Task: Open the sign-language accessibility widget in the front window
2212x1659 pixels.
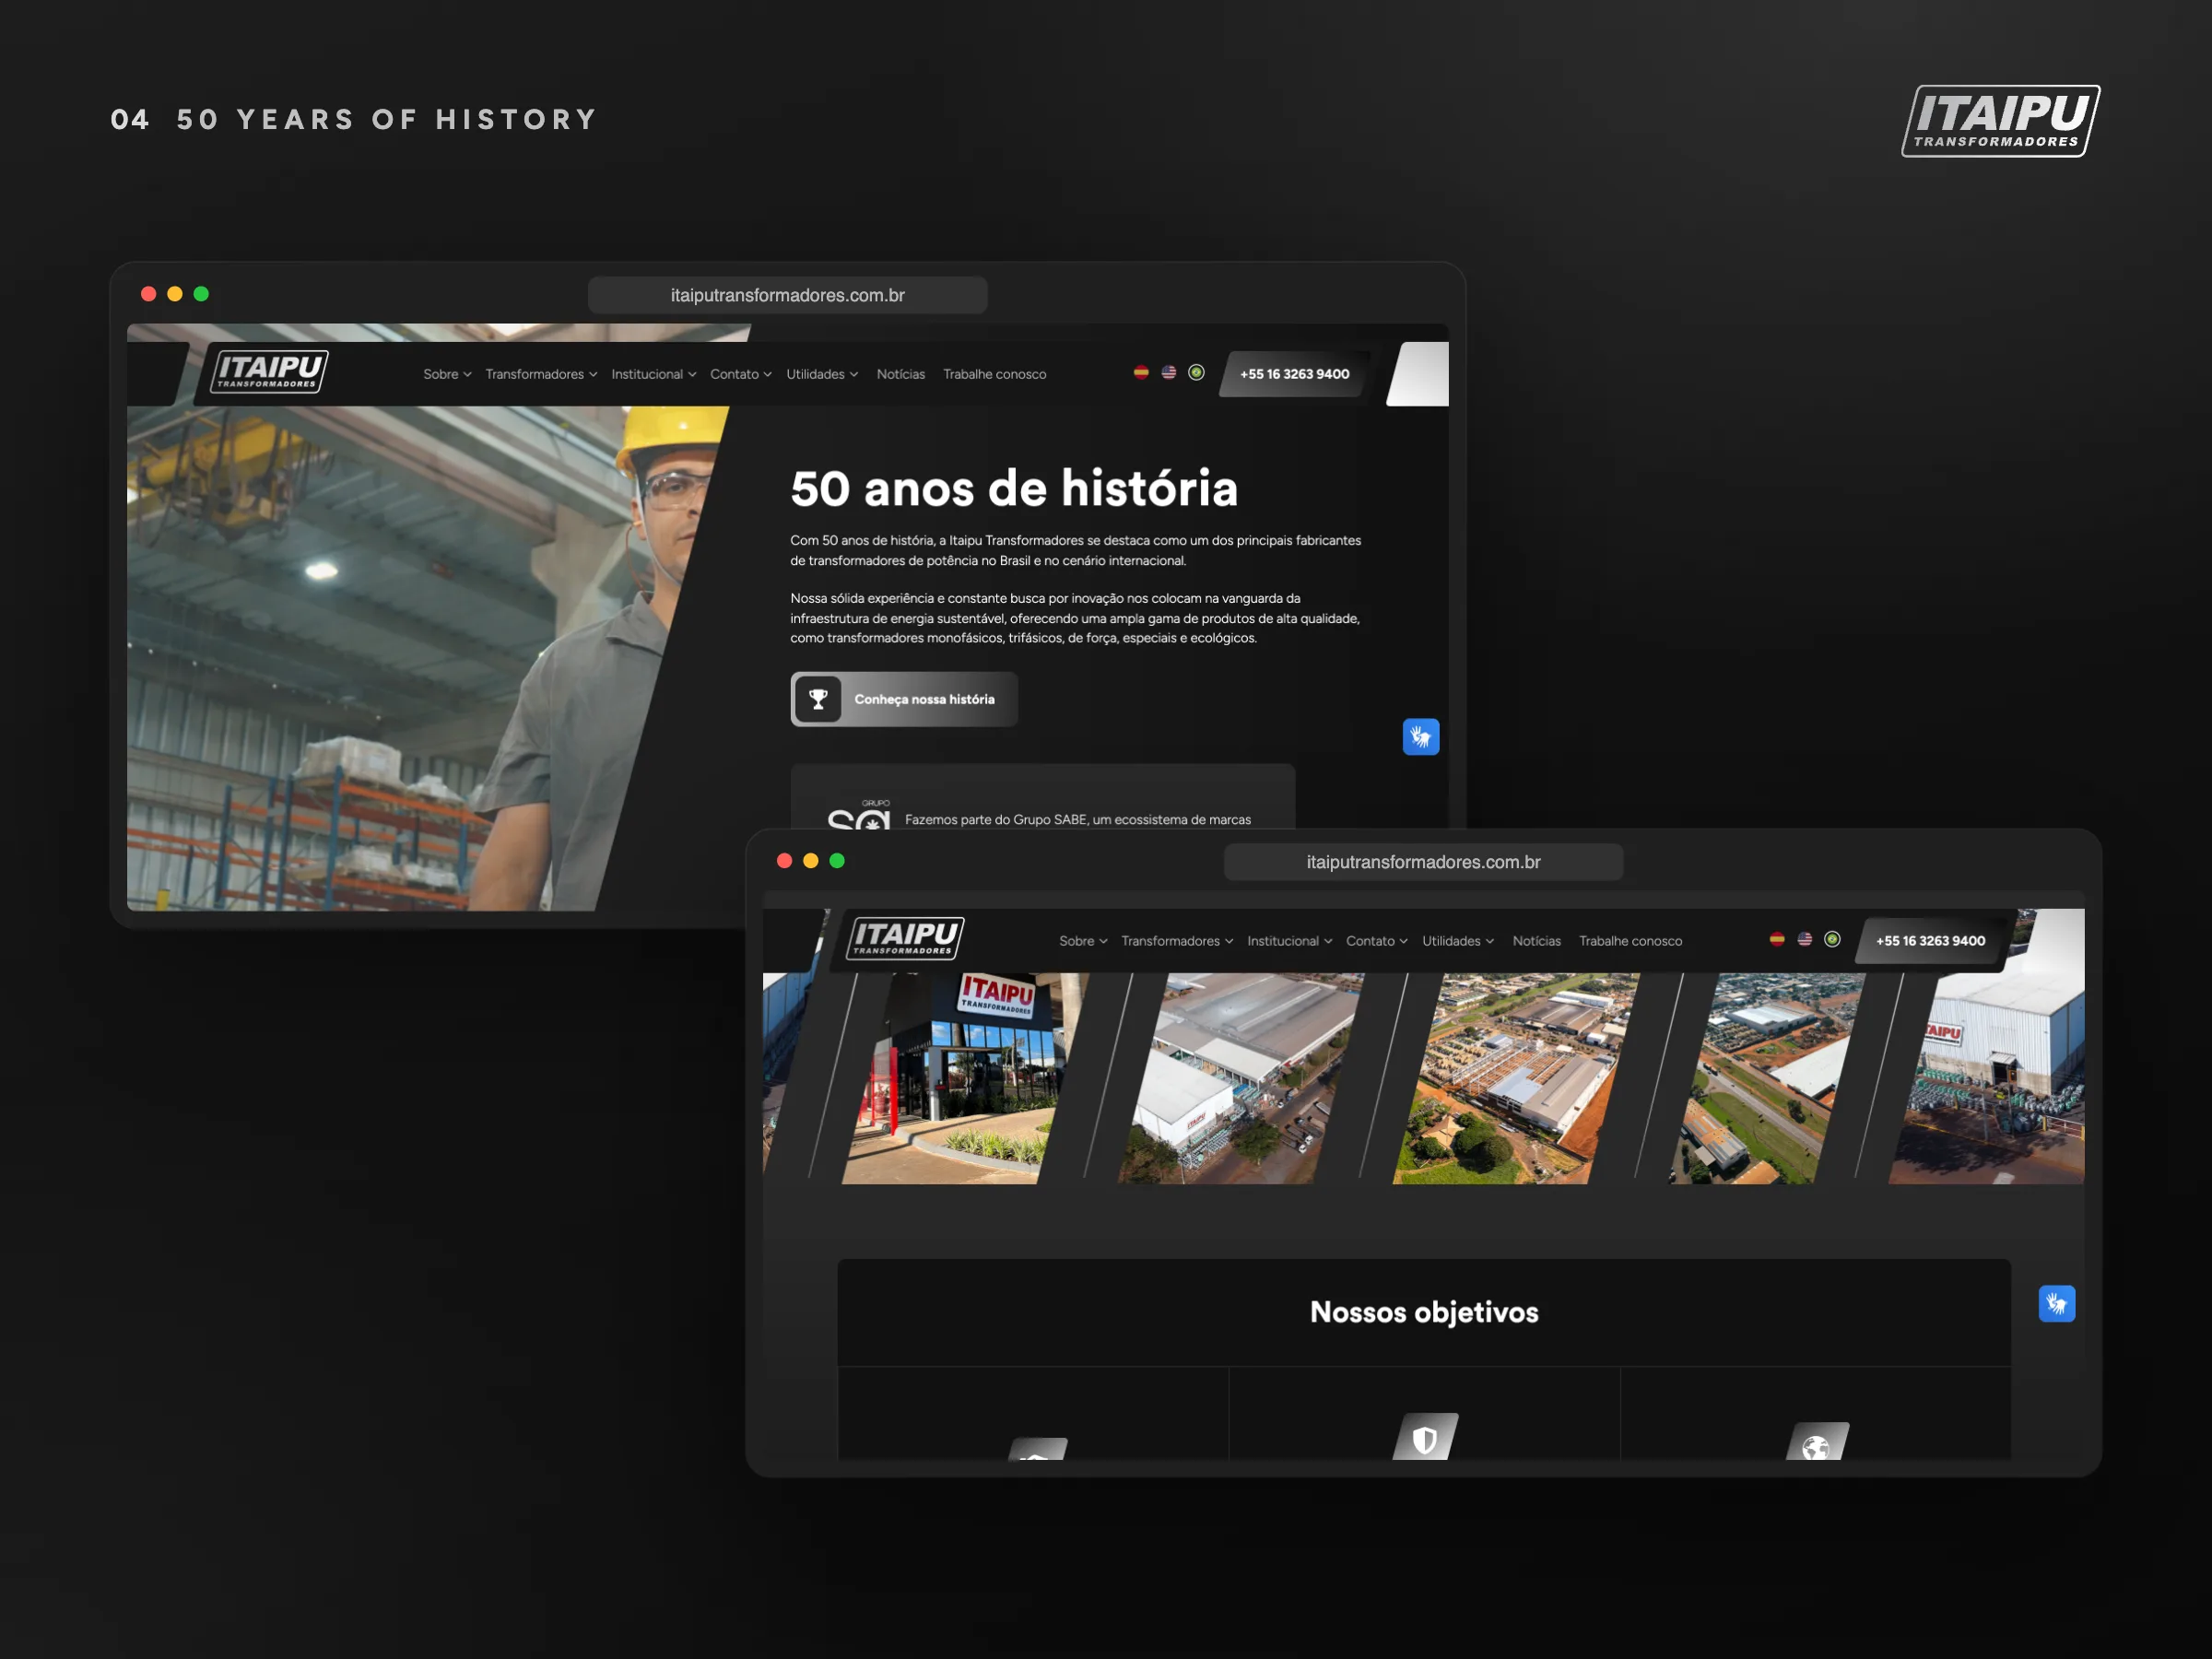Action: (2057, 1304)
